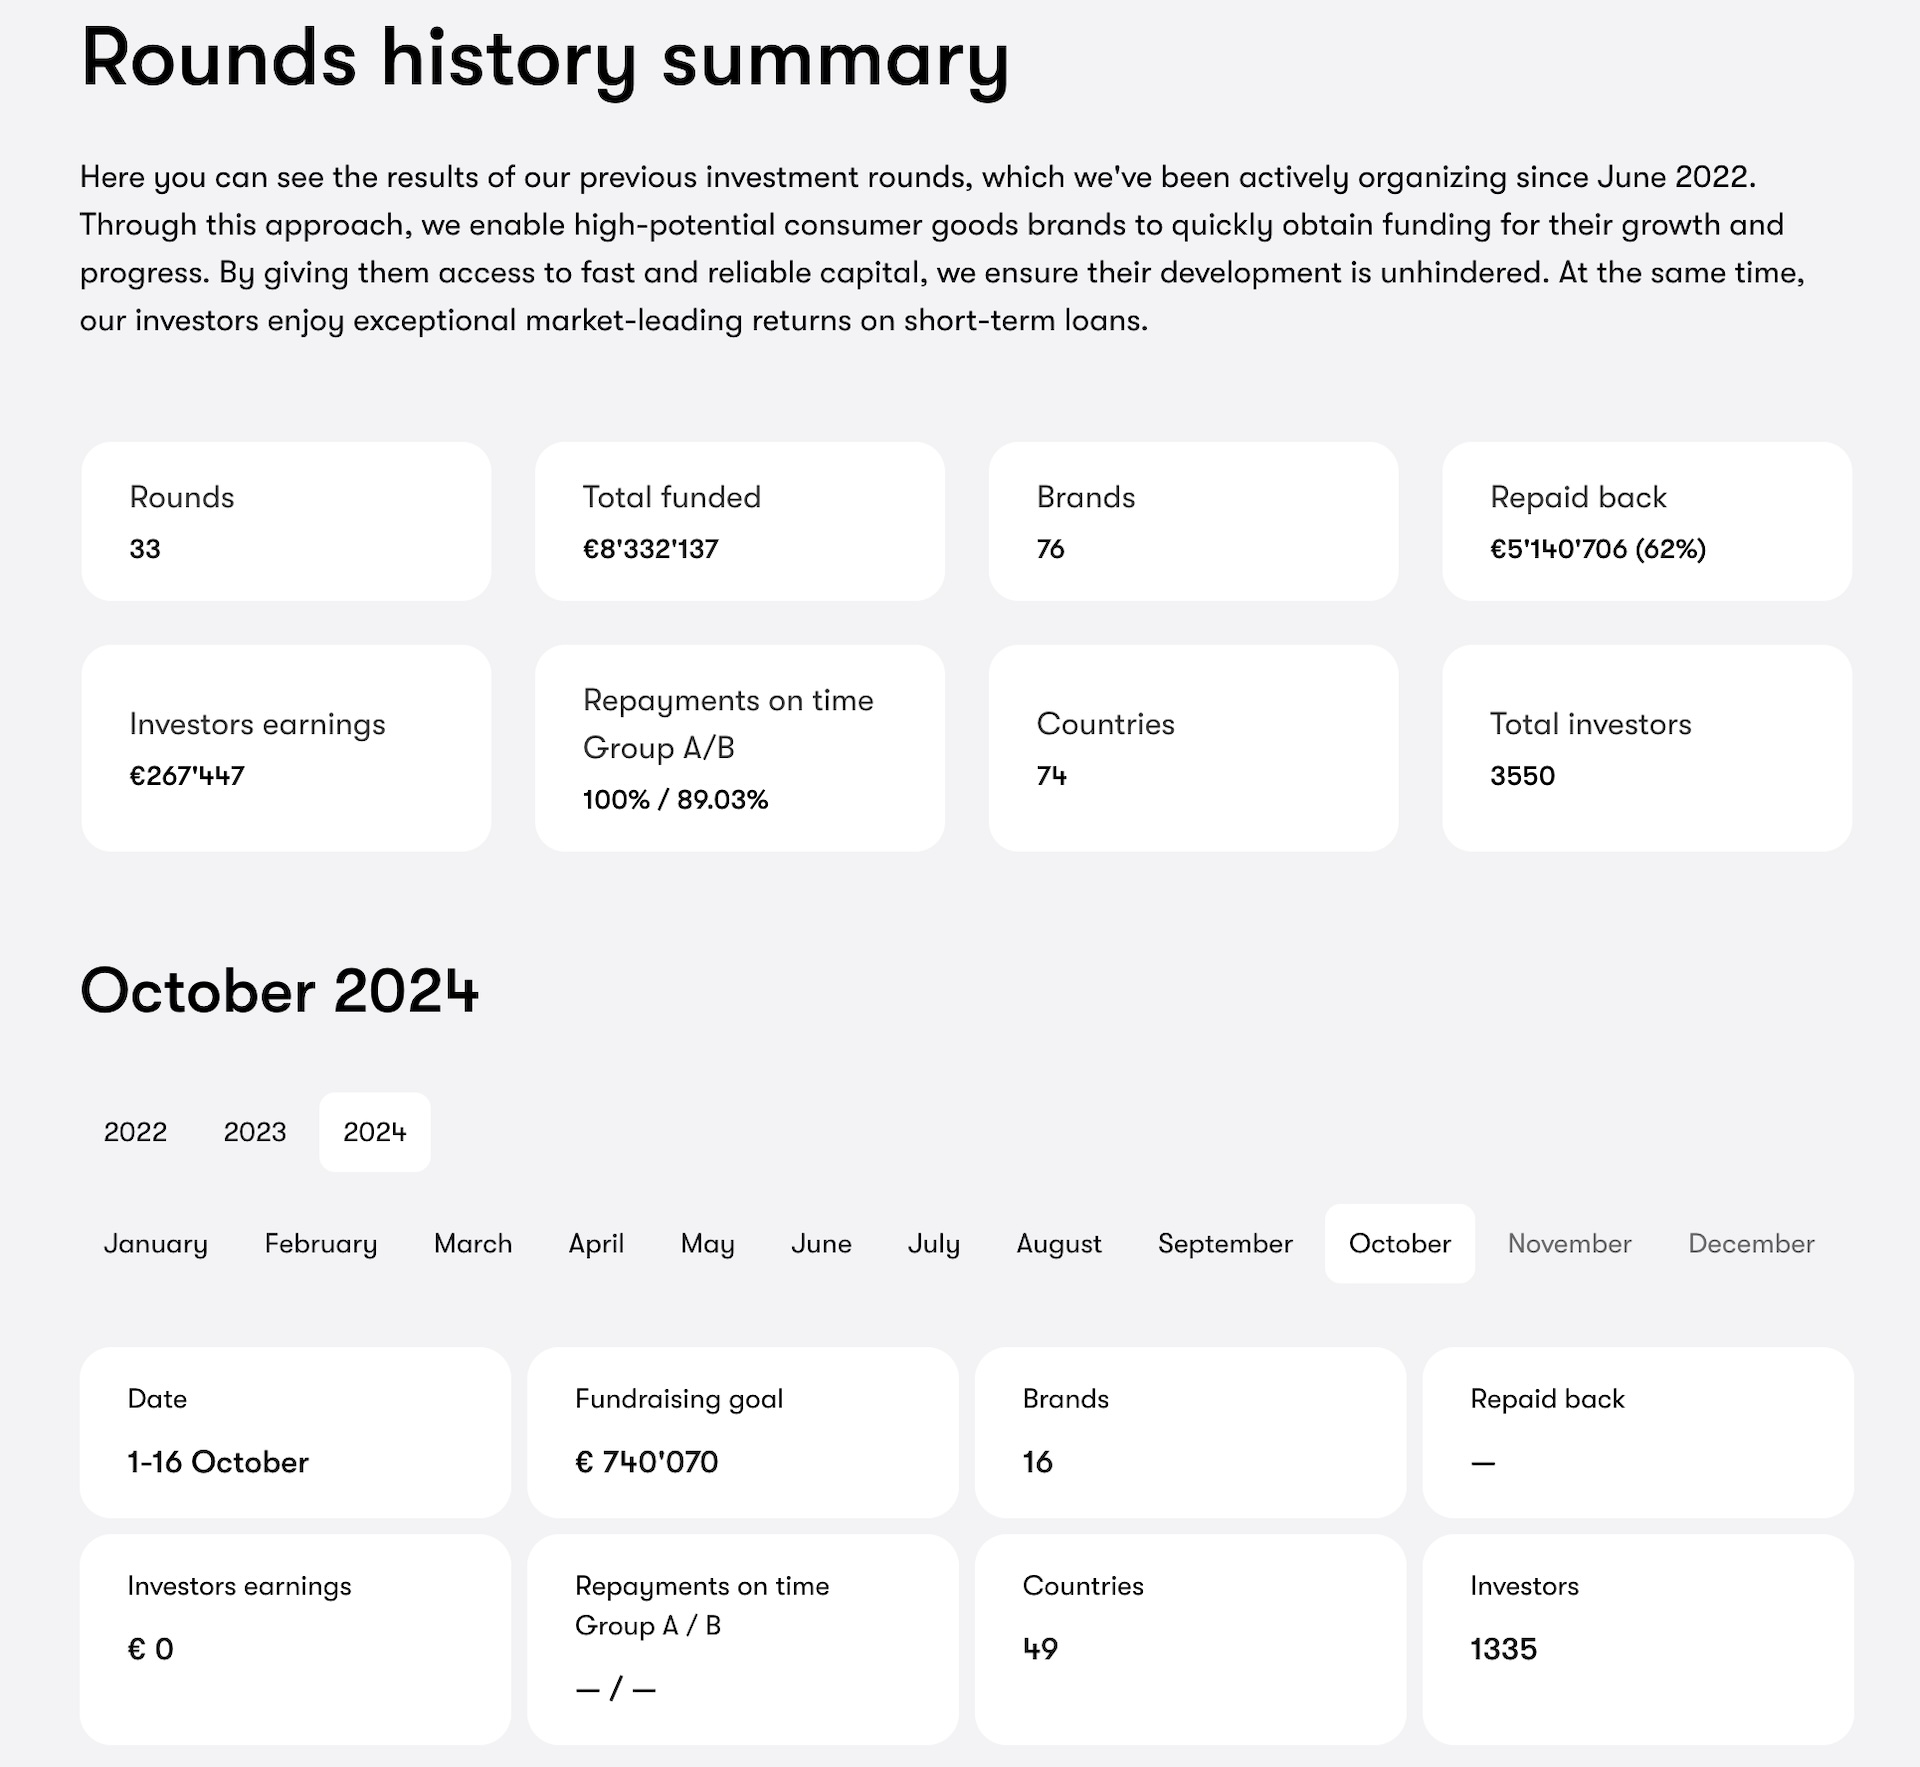Viewport: 1920px width, 1767px height.
Task: Switch to the 2023 year tab
Action: [255, 1132]
